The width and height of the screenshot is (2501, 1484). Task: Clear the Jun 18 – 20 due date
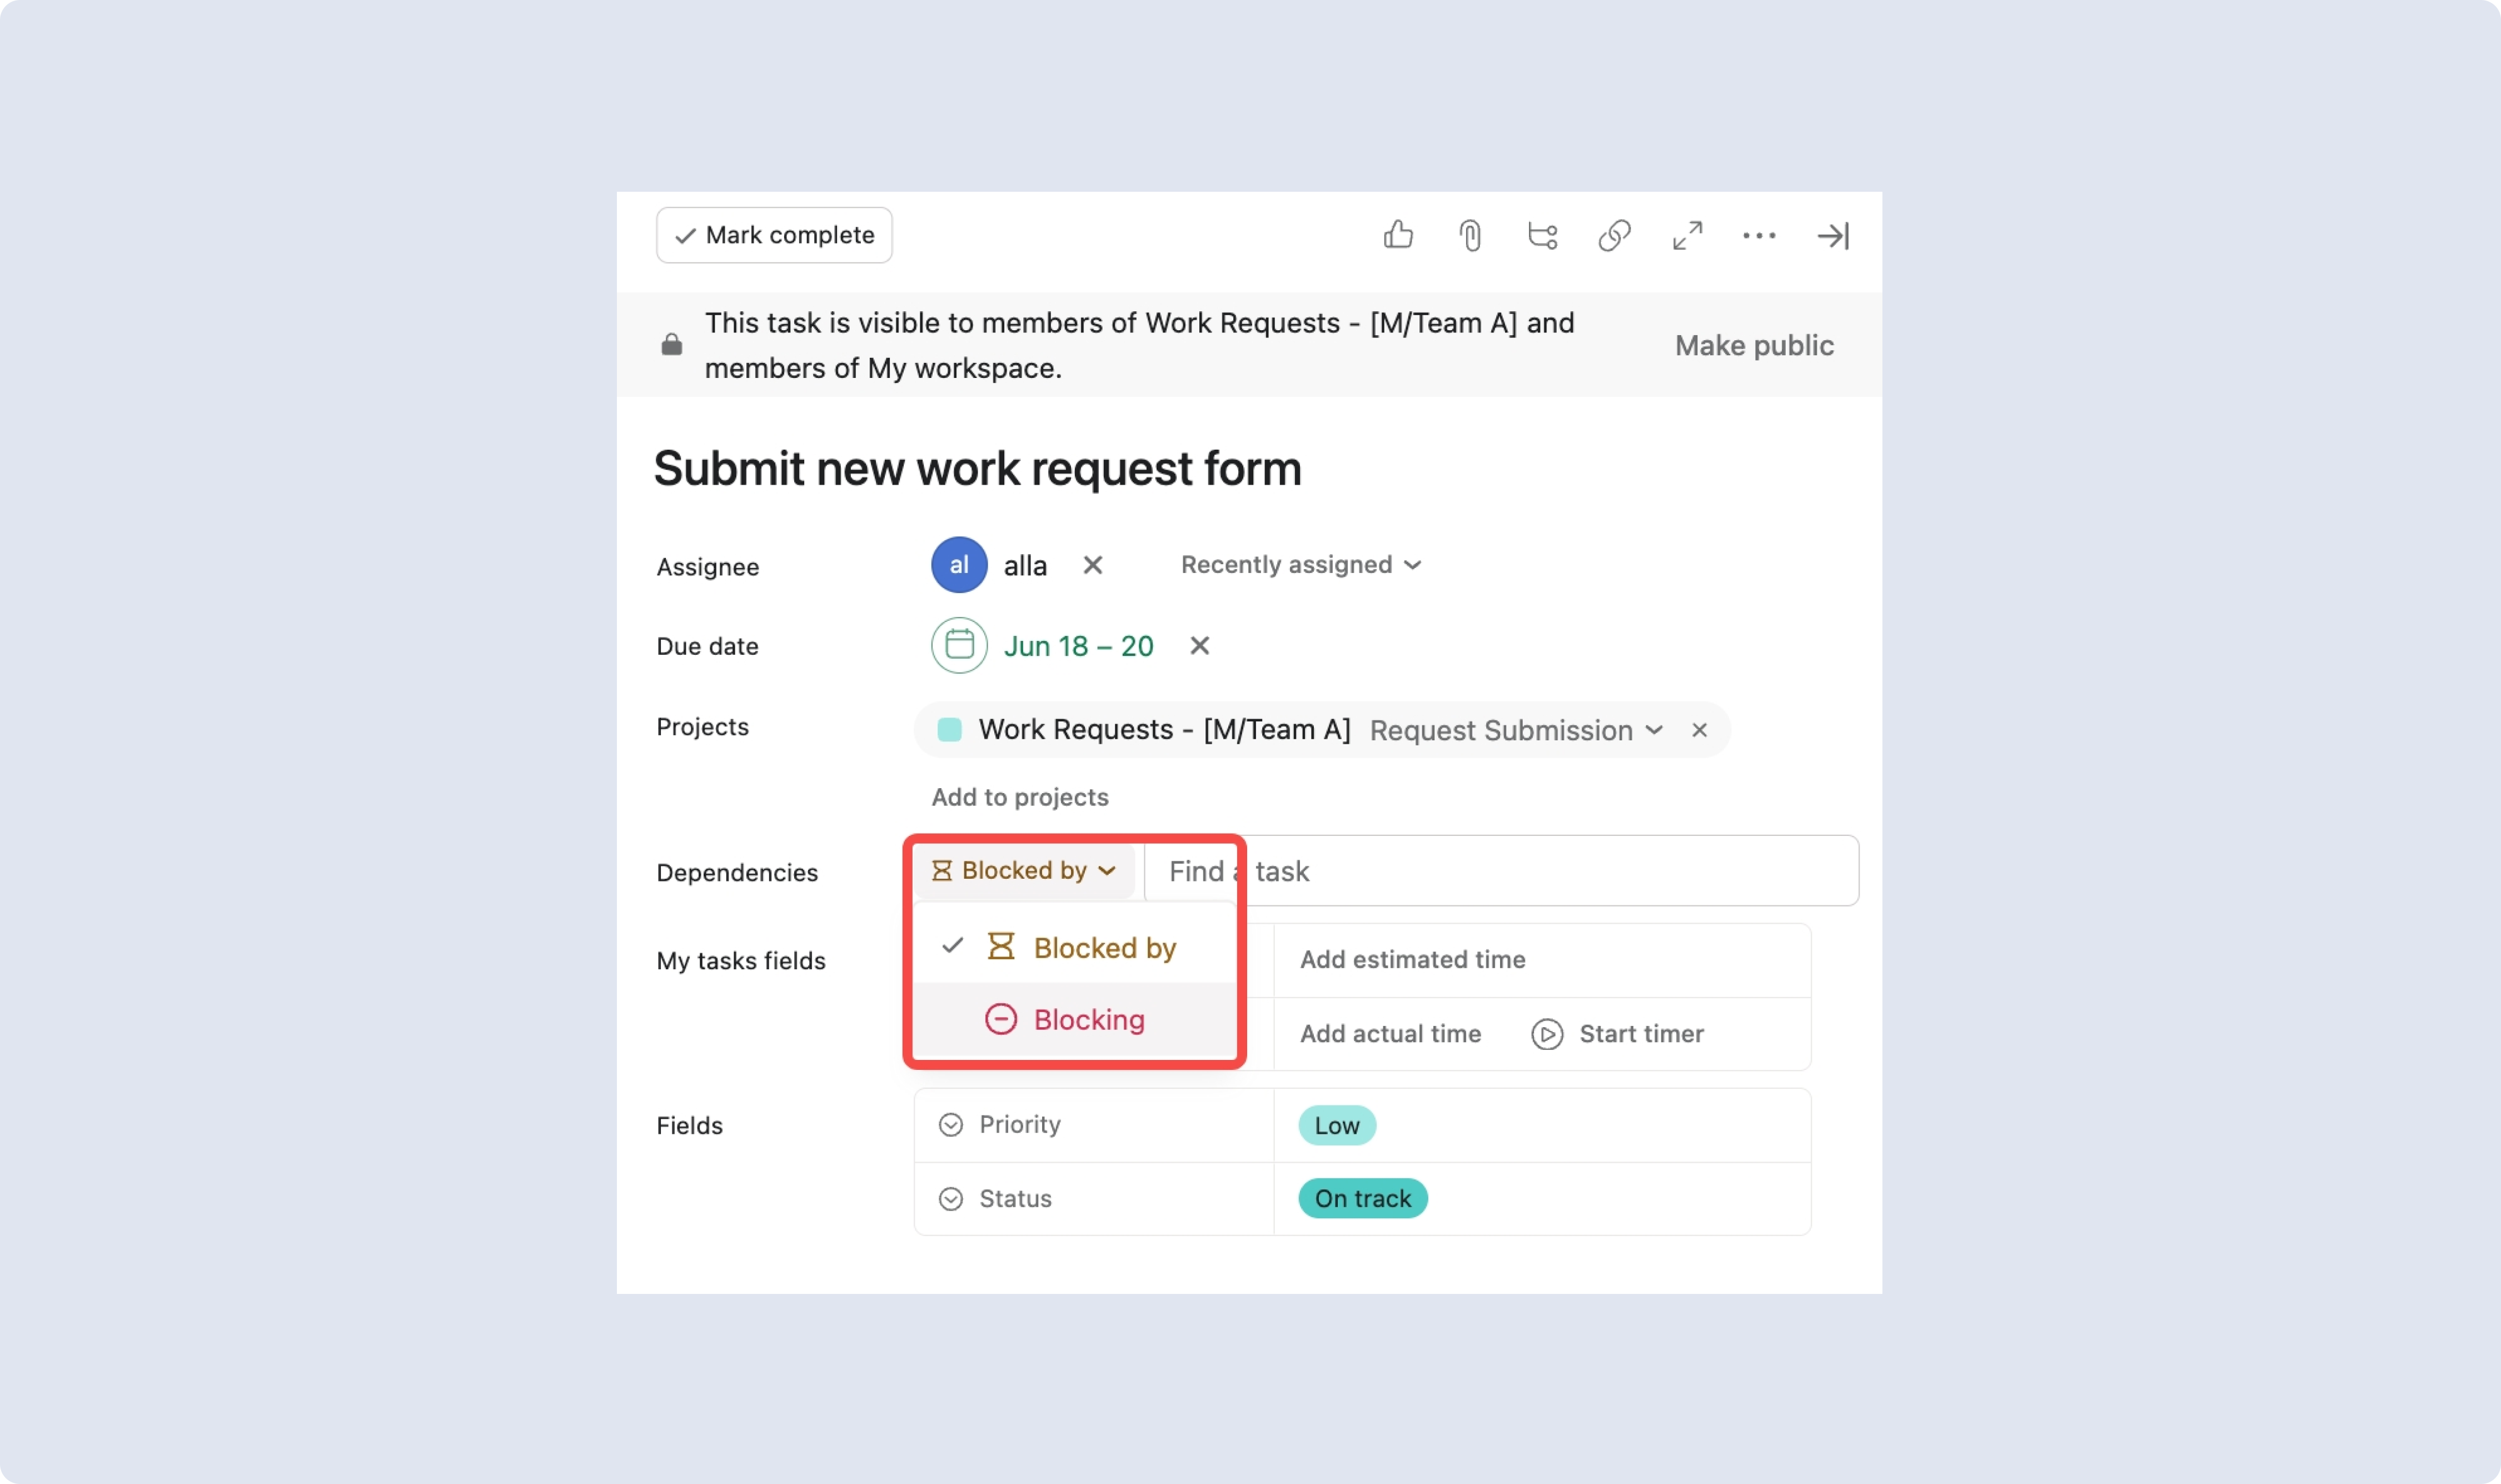click(1199, 646)
